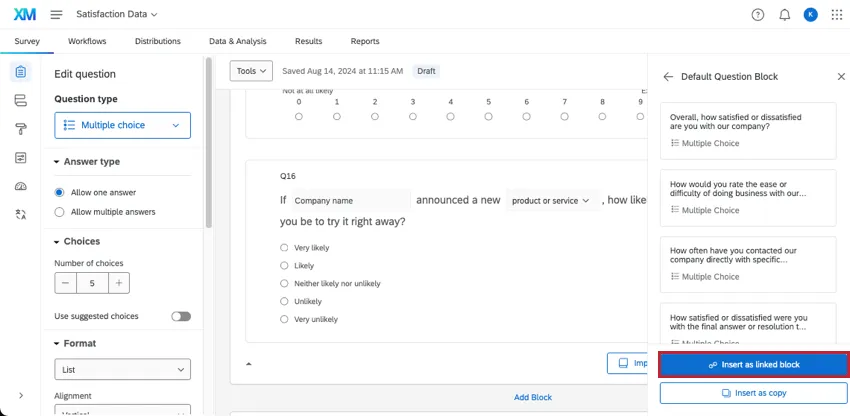Switch to the Workflows tab
Viewport: 850px width, 416px height.
coord(87,41)
